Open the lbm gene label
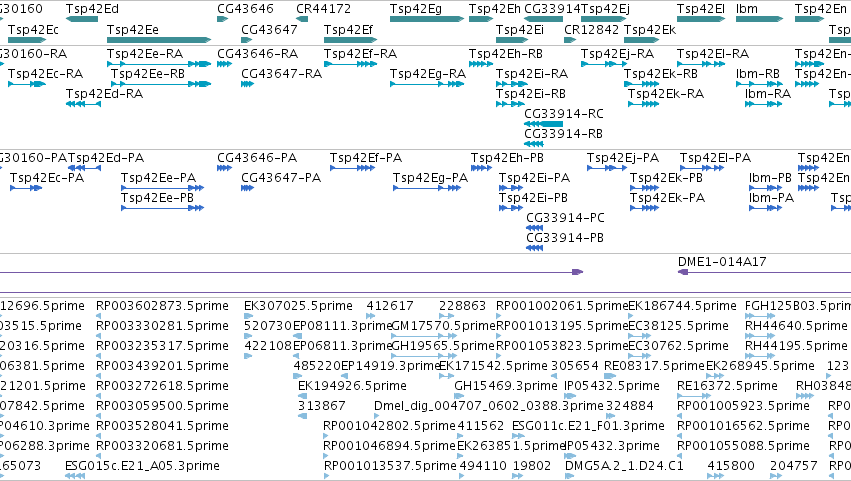851x481 pixels. (x=747, y=9)
